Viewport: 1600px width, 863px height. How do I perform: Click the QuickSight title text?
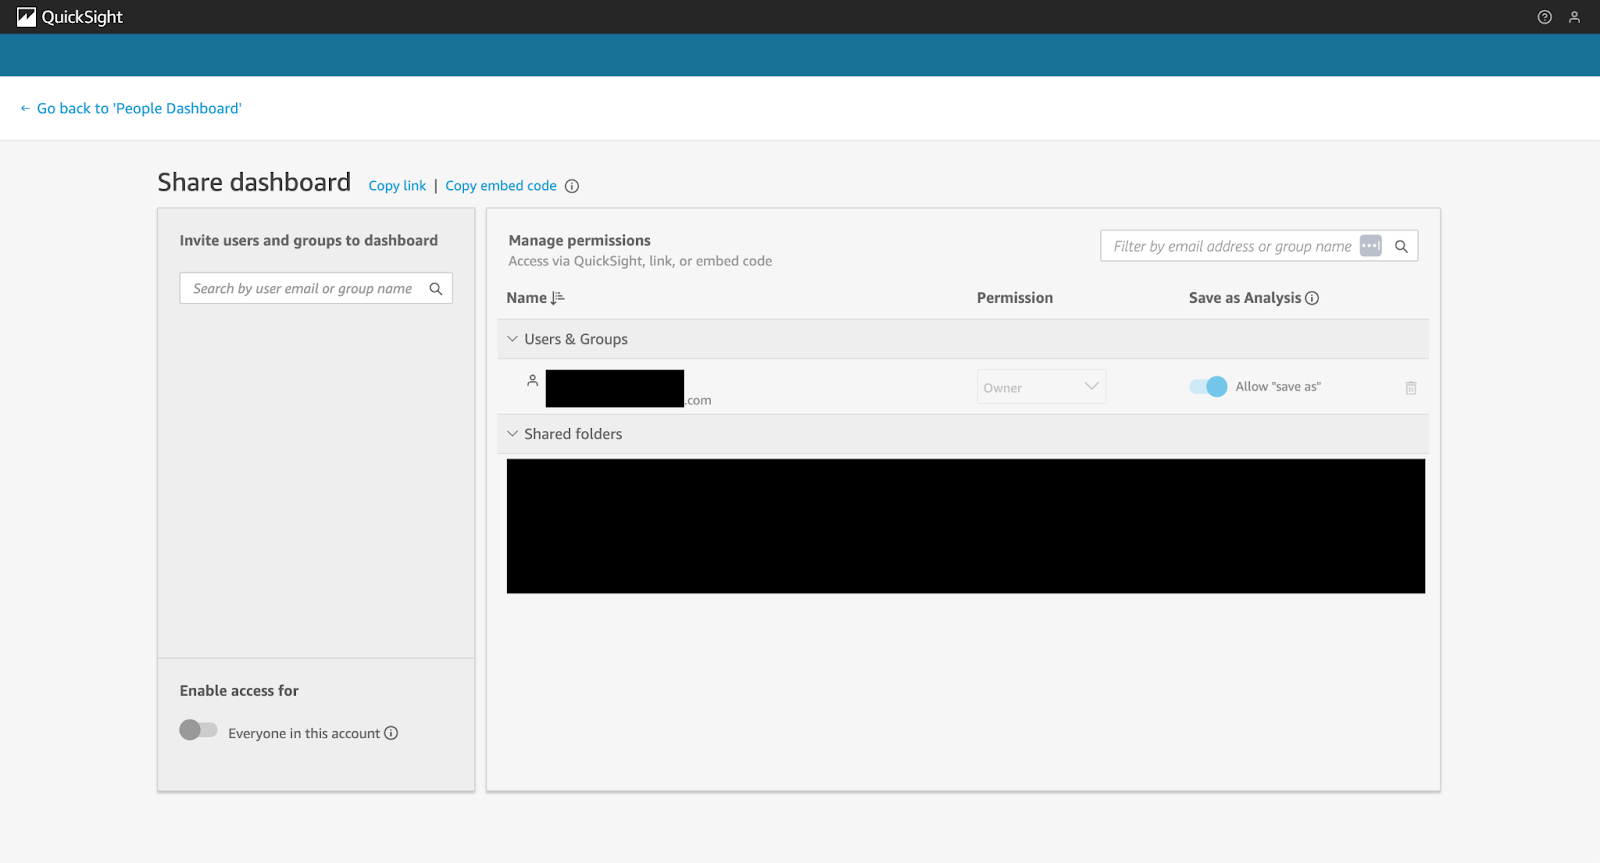coord(82,17)
